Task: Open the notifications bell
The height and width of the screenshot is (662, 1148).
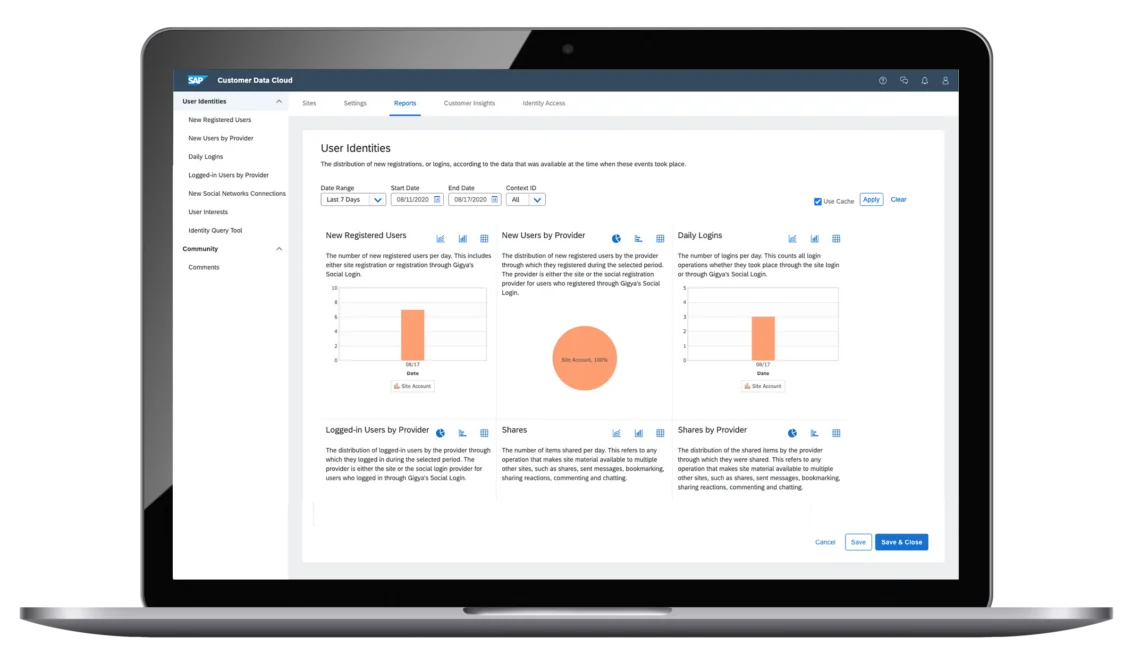Action: 925,81
